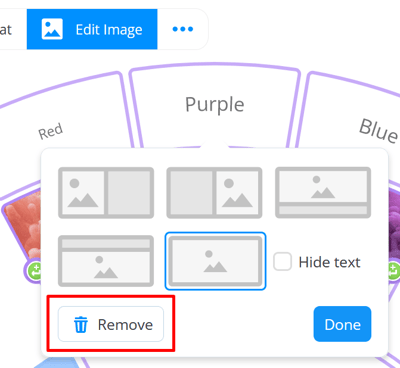The width and height of the screenshot is (400, 368).
Task: Click picture icon in Edit Image tab
Action: (x=52, y=29)
